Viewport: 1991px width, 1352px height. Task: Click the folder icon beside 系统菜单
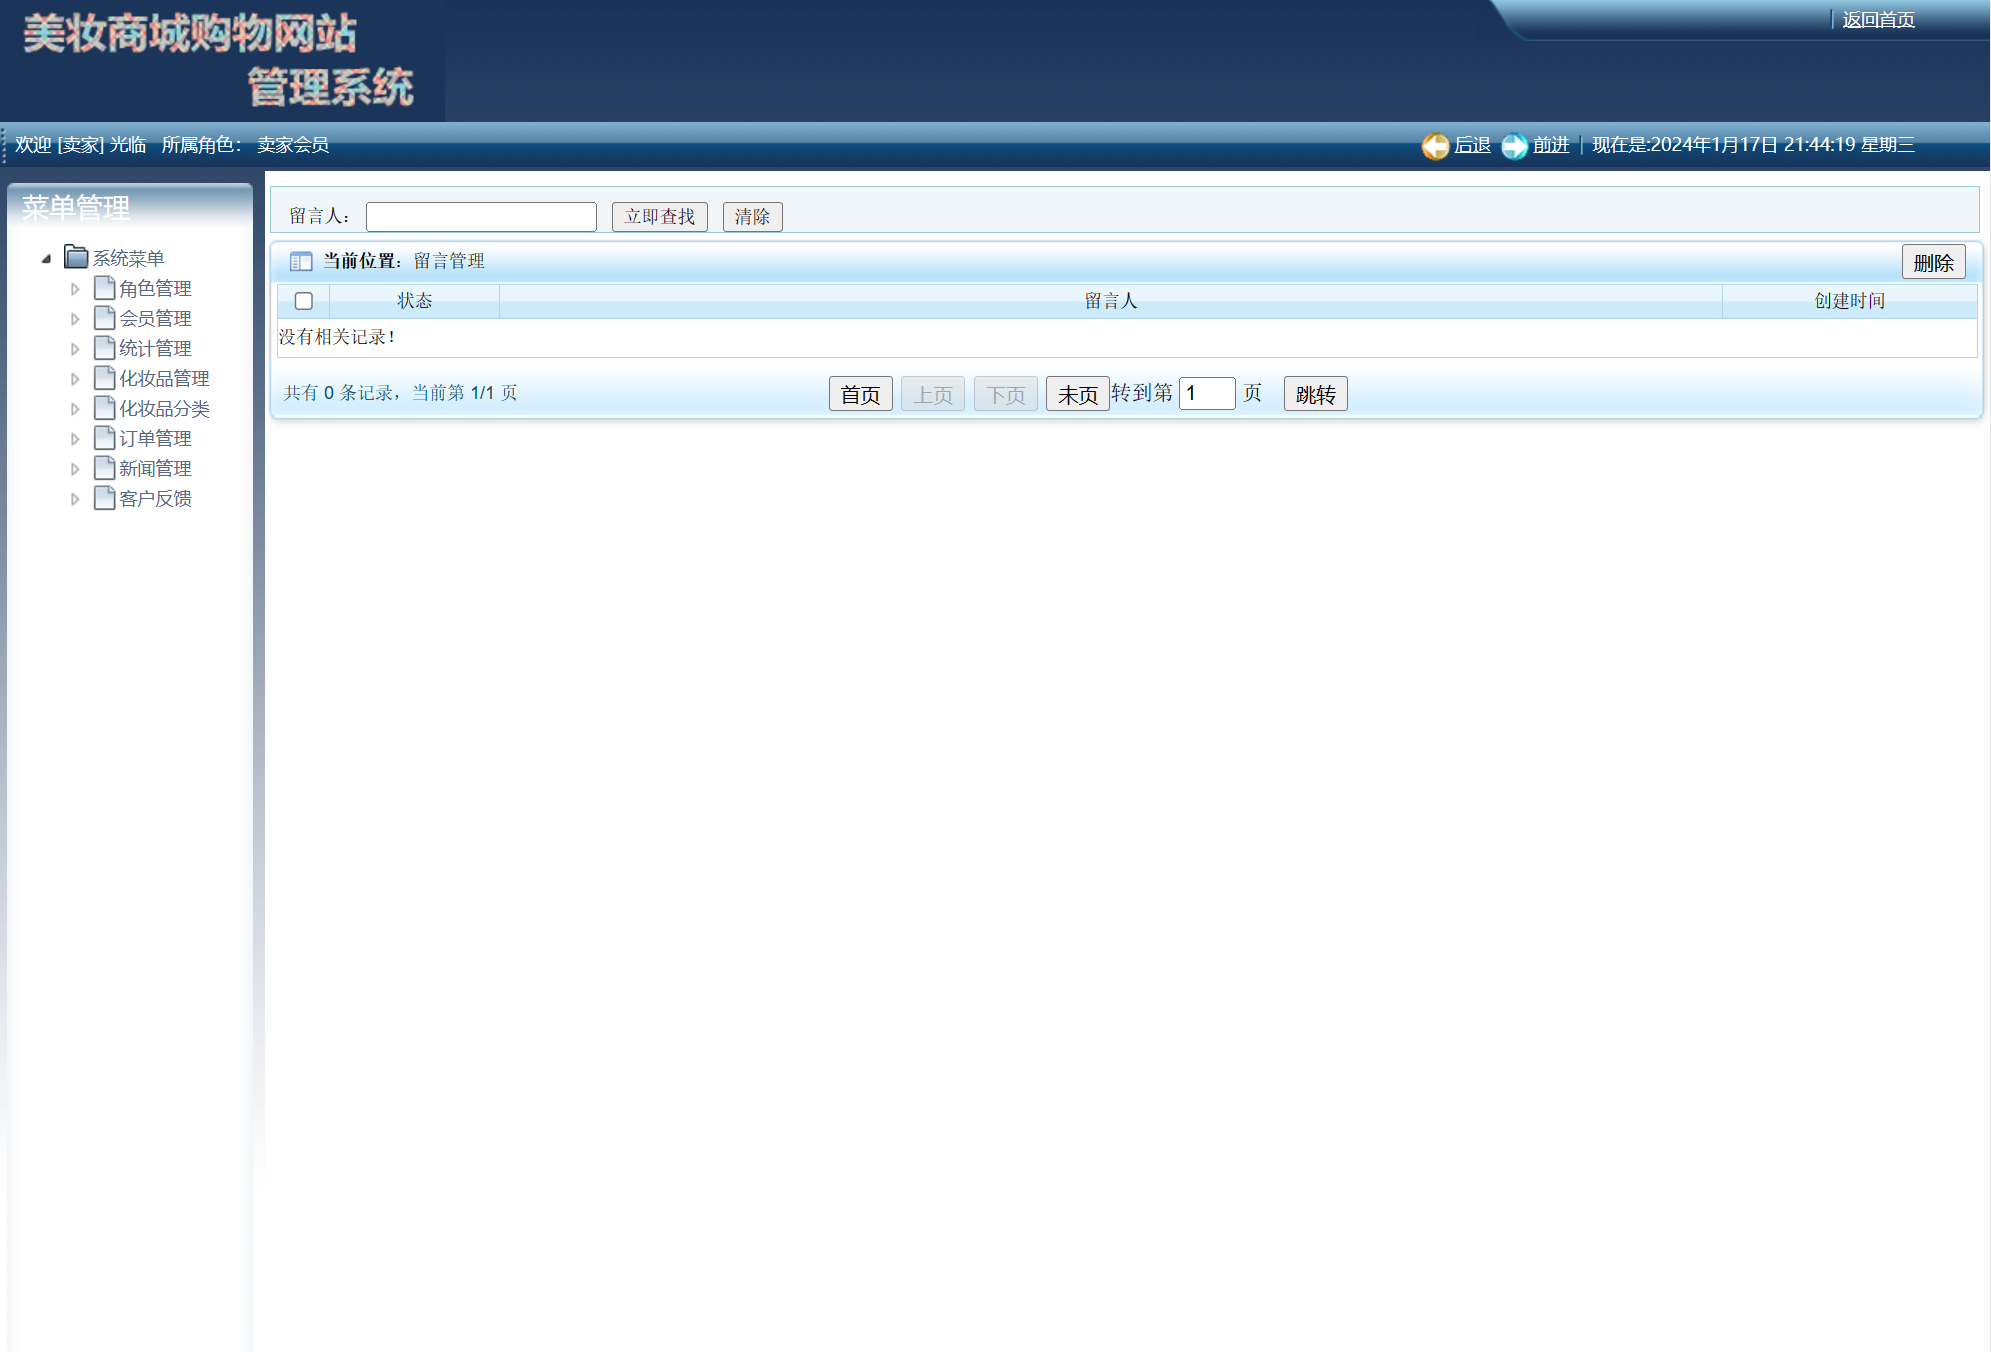77,257
